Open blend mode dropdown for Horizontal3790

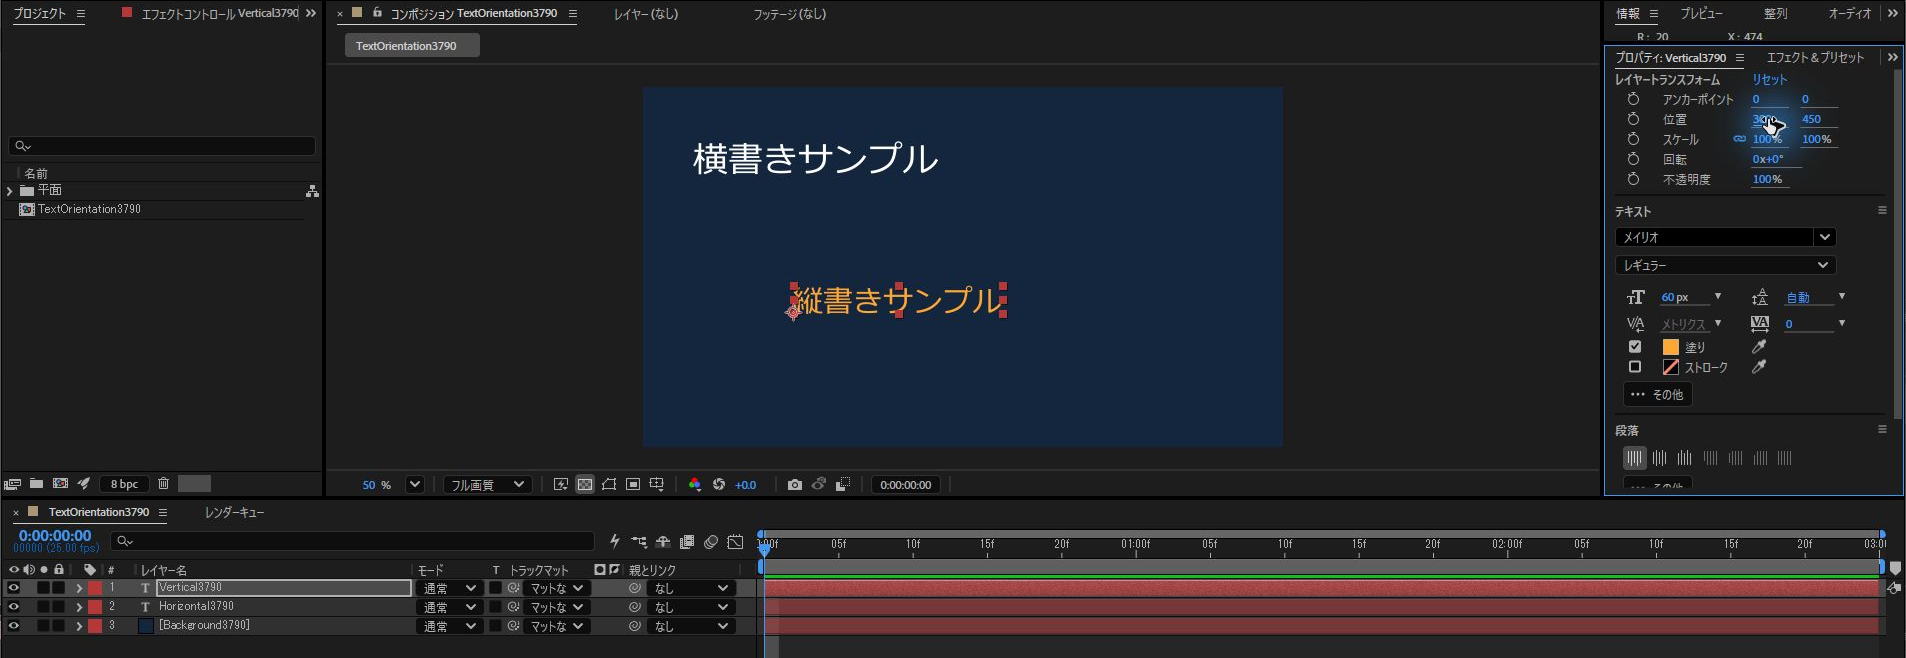point(449,607)
